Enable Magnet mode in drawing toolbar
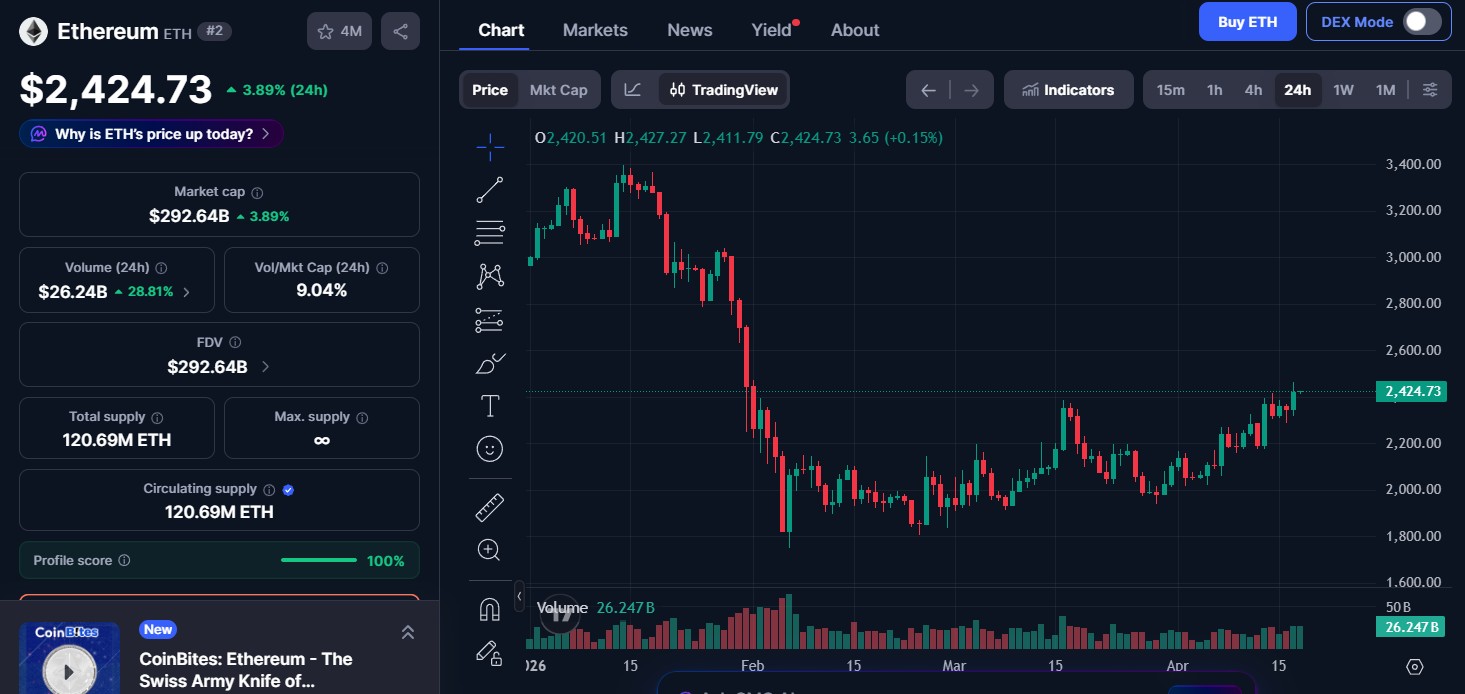Viewport: 1465px width, 694px height. pyautogui.click(x=489, y=607)
